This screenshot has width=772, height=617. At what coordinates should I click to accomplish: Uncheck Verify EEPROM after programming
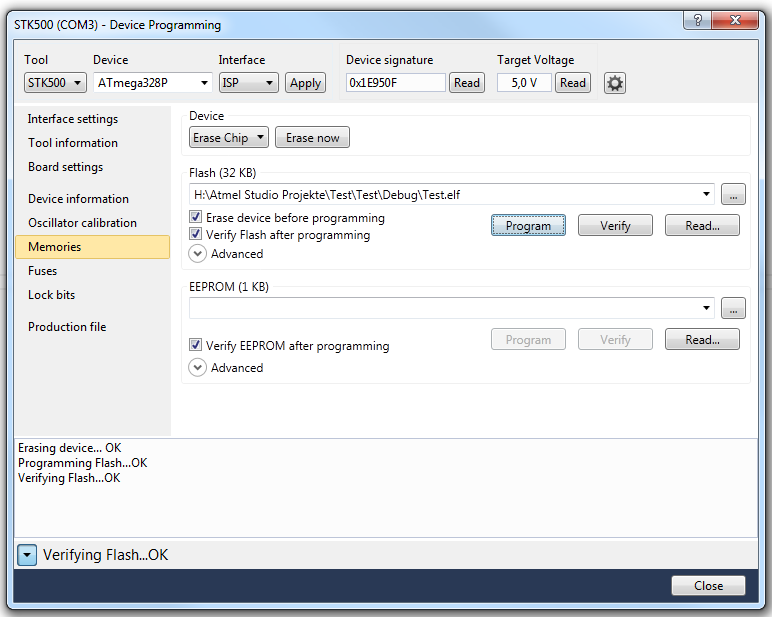196,346
